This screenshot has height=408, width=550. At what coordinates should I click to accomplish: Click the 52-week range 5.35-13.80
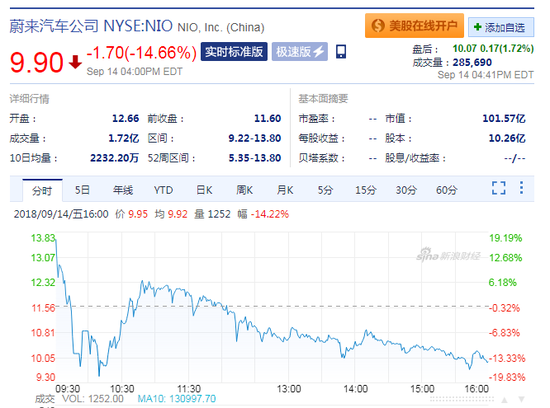click(x=254, y=158)
